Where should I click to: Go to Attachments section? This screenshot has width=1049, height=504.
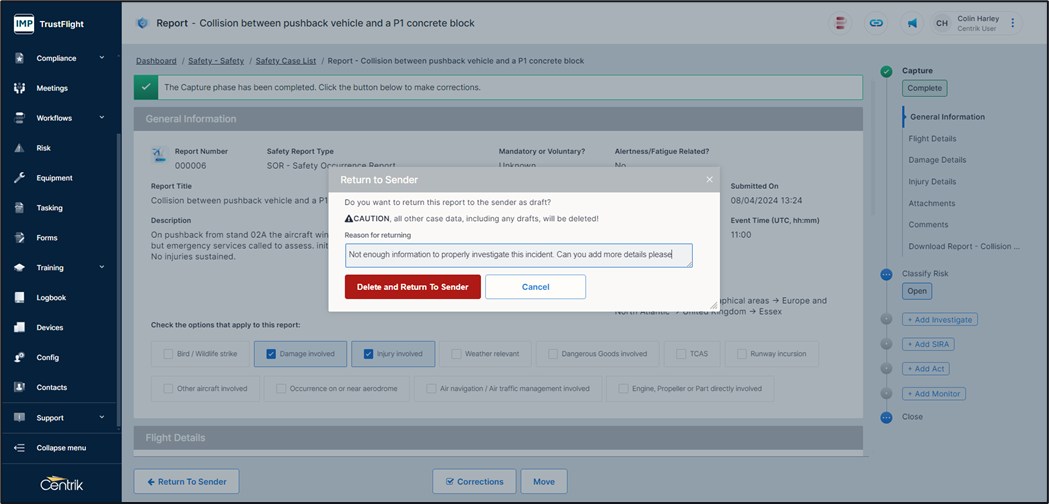931,203
